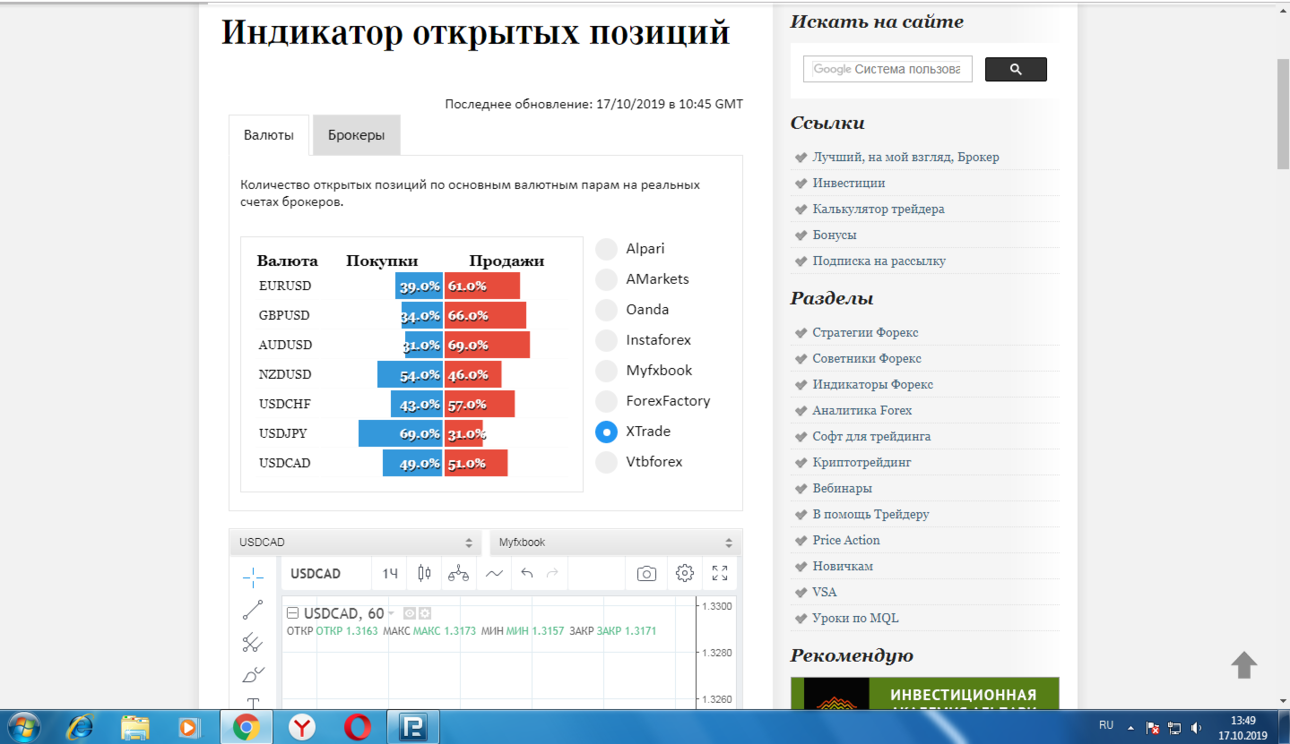1290x744 pixels.
Task: Open the Уроки по MQL section
Action: coord(856,618)
